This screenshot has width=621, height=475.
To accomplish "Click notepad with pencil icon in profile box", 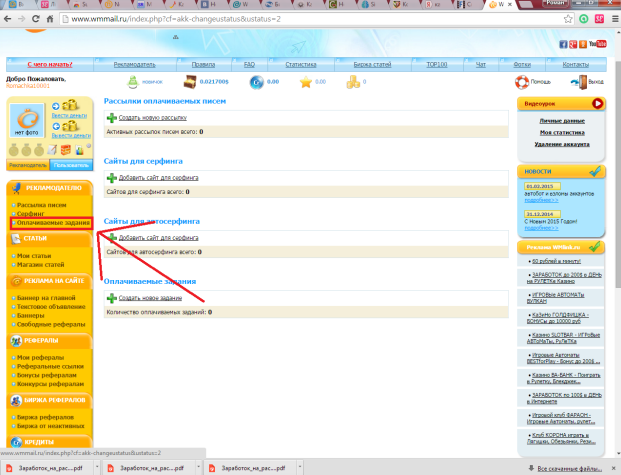I will [x=52, y=150].
